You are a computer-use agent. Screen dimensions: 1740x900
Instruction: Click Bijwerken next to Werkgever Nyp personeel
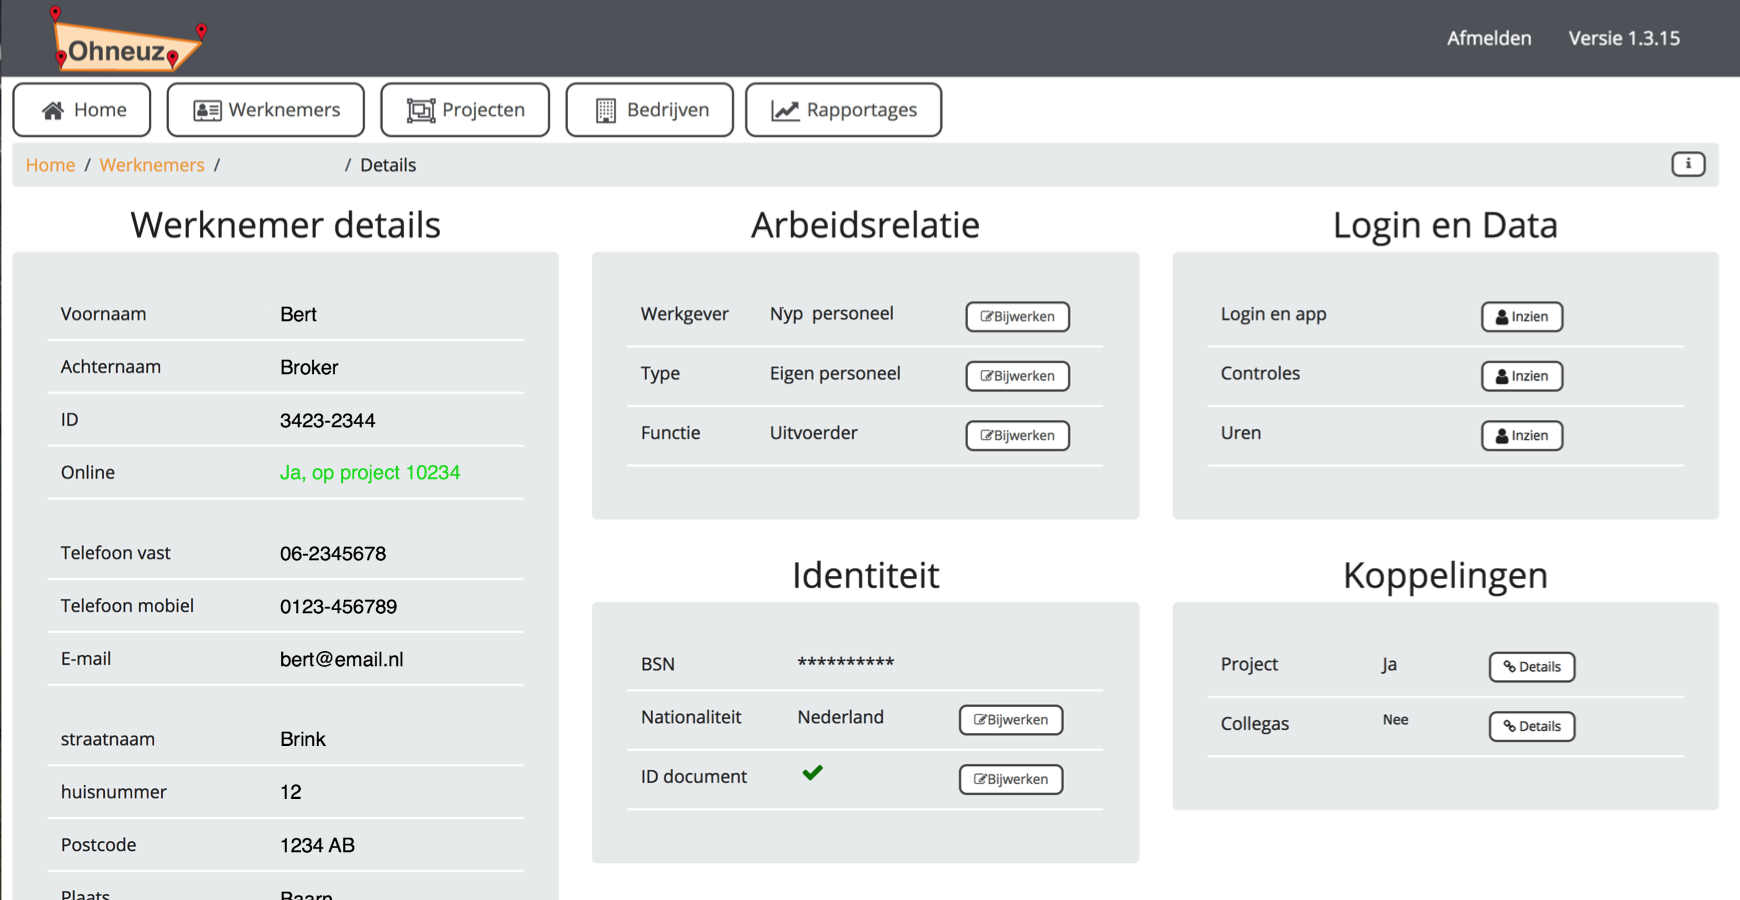pyautogui.click(x=1017, y=316)
